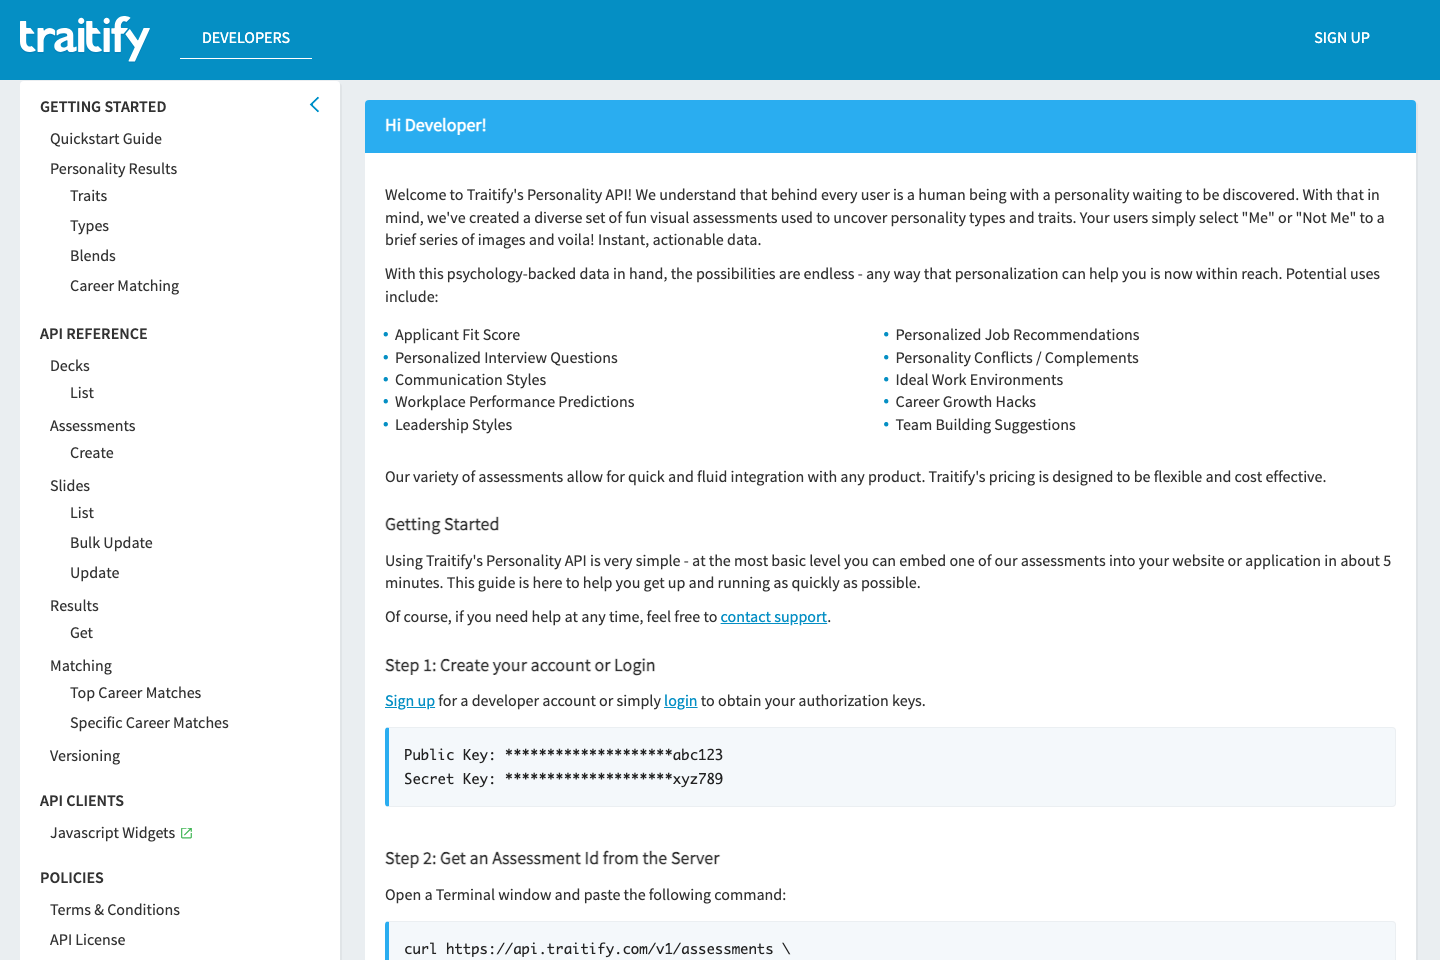Open the Versioning page

click(x=85, y=755)
